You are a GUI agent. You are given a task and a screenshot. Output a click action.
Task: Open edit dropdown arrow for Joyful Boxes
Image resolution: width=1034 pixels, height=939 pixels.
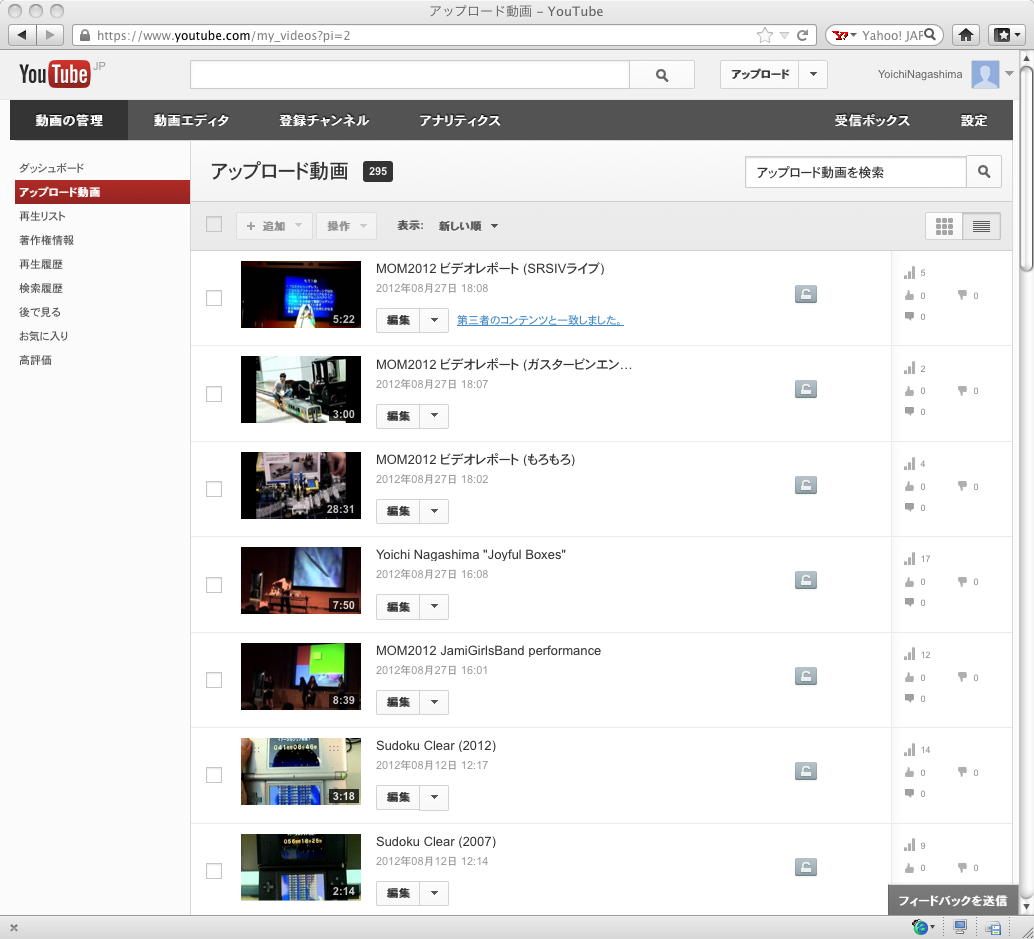[x=434, y=607]
